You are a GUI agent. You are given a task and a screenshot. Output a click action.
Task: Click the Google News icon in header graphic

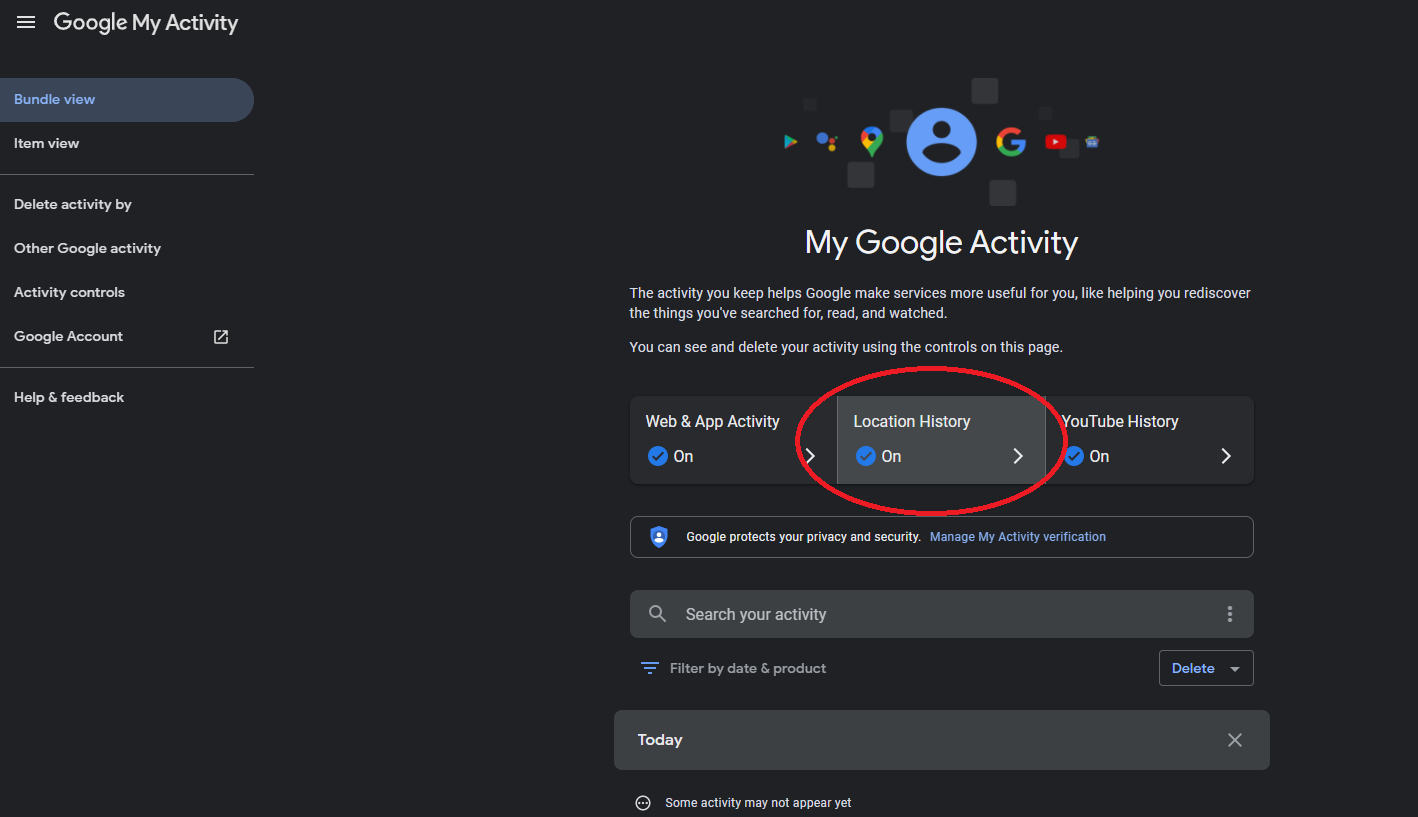pyautogui.click(x=1092, y=142)
